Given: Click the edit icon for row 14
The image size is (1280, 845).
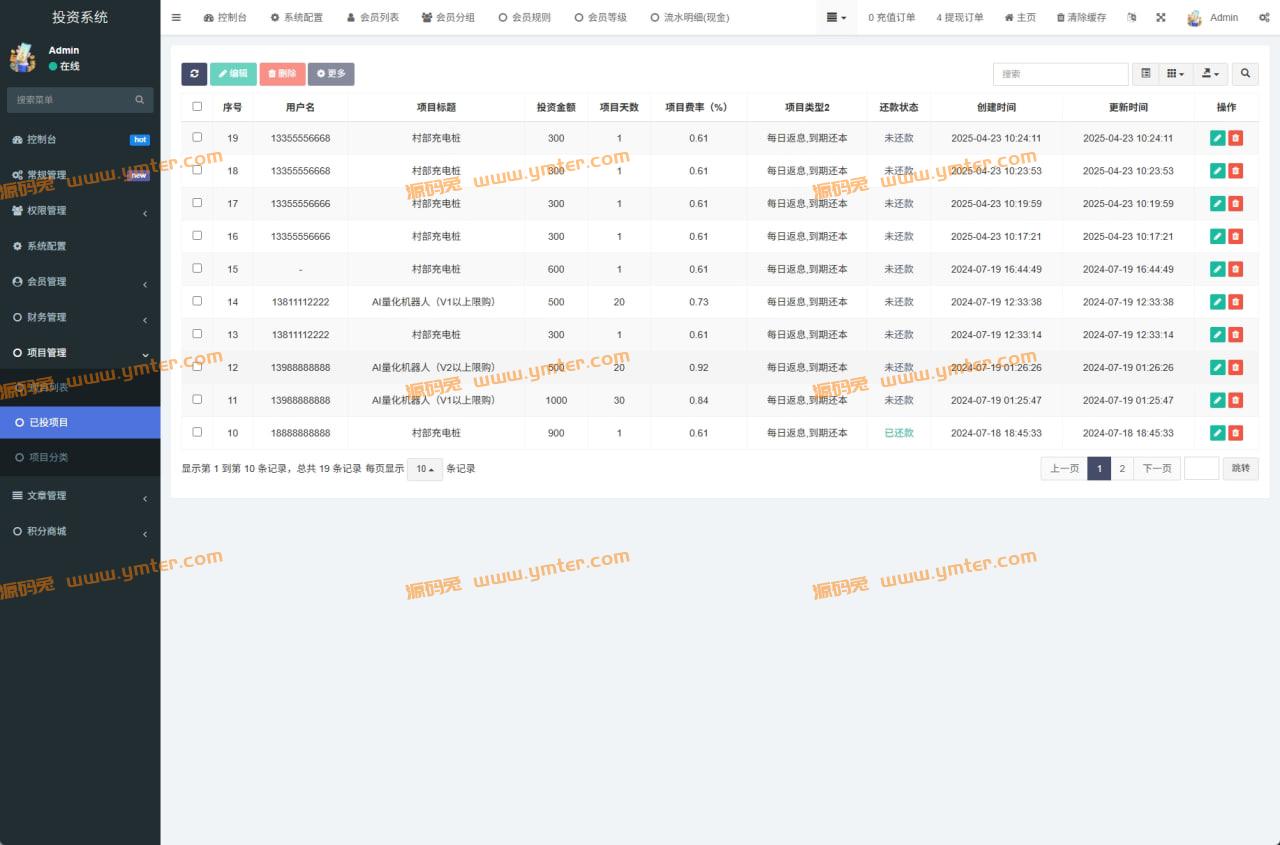Looking at the screenshot, I should pos(1217,302).
